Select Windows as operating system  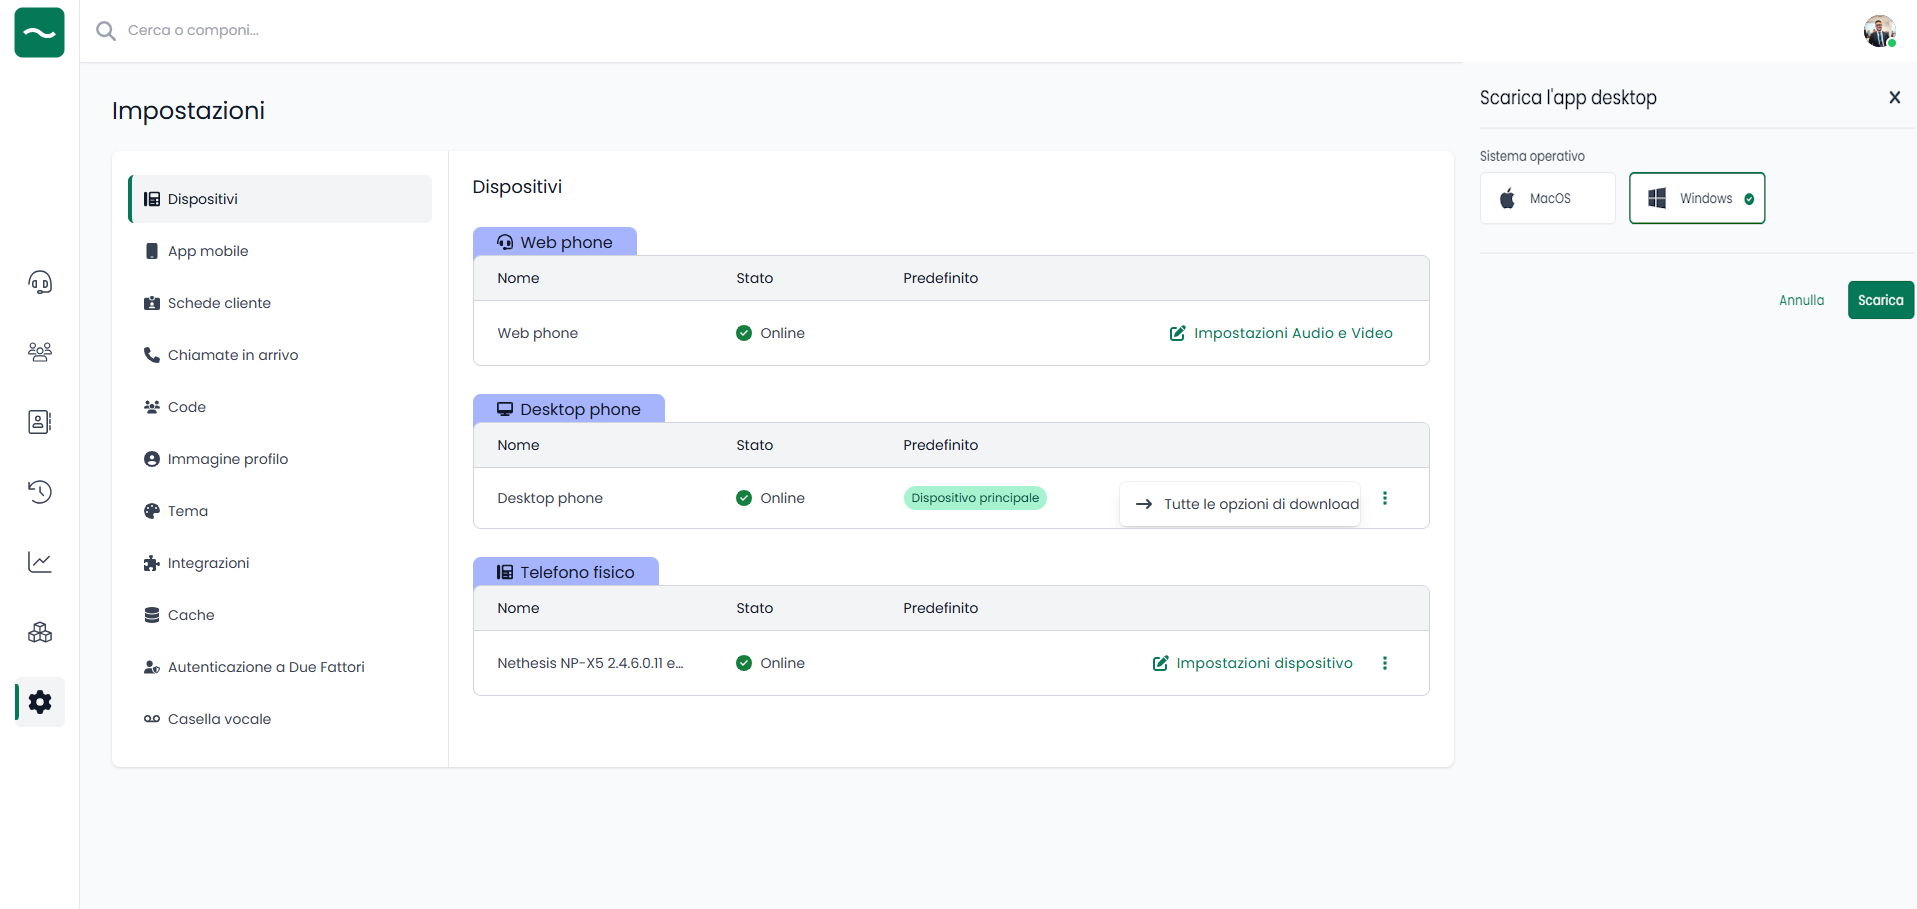pyautogui.click(x=1696, y=198)
